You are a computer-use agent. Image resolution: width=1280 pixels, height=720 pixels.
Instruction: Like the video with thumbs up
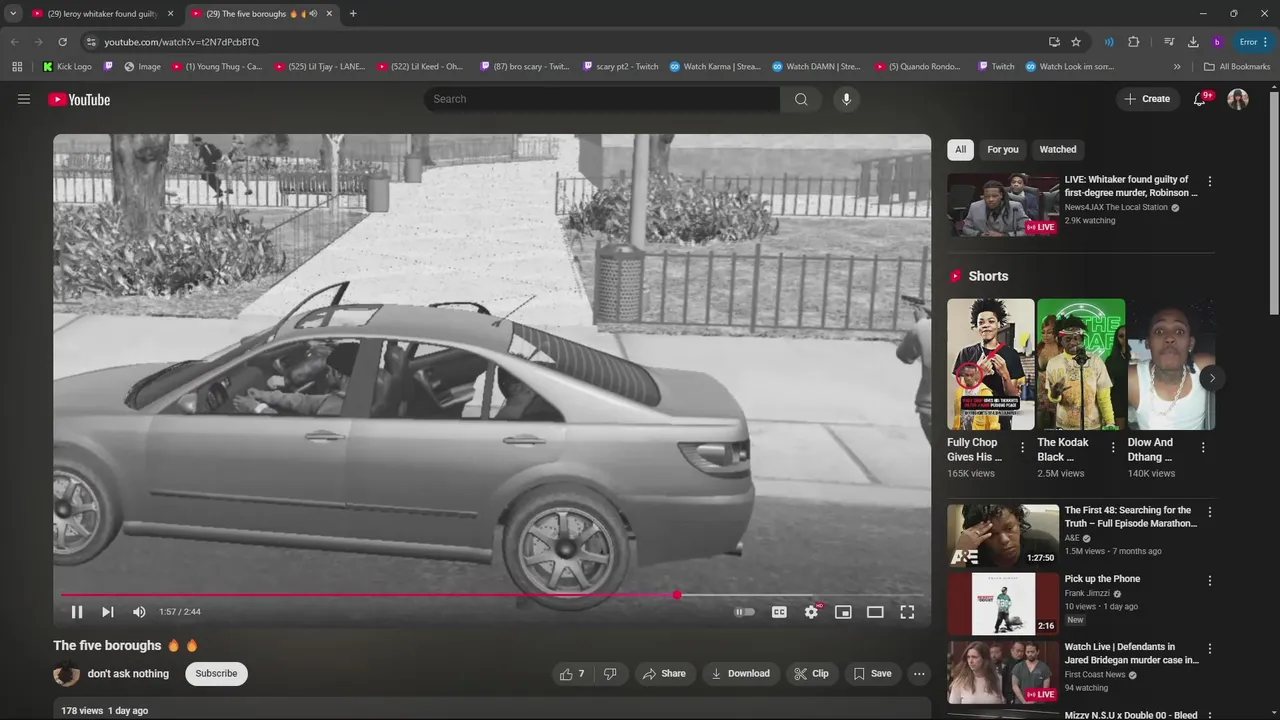574,674
